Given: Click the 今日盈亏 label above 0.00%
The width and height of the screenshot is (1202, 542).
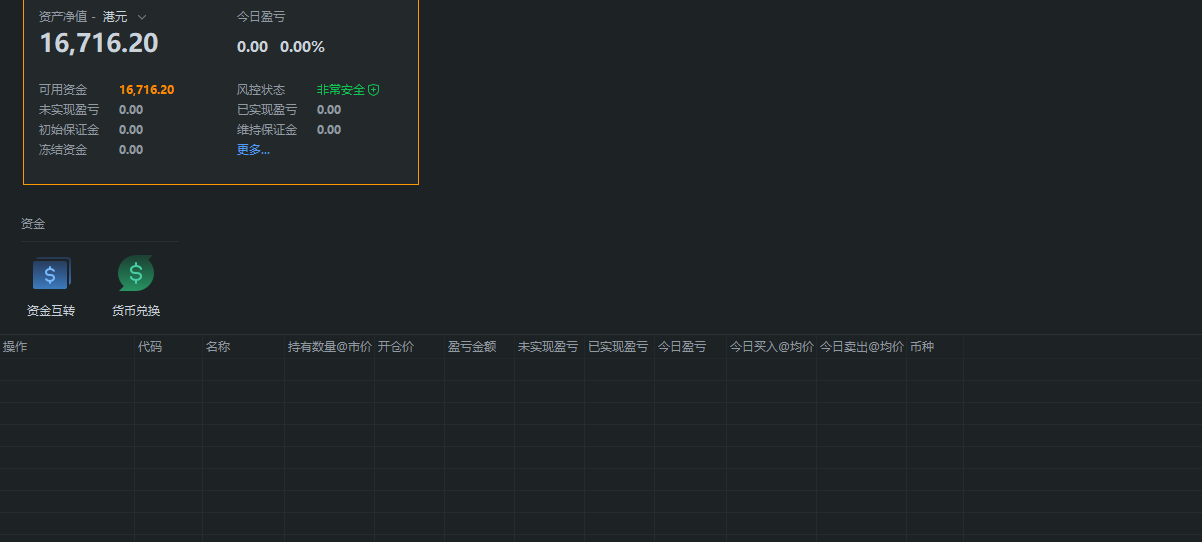Looking at the screenshot, I should (x=261, y=17).
